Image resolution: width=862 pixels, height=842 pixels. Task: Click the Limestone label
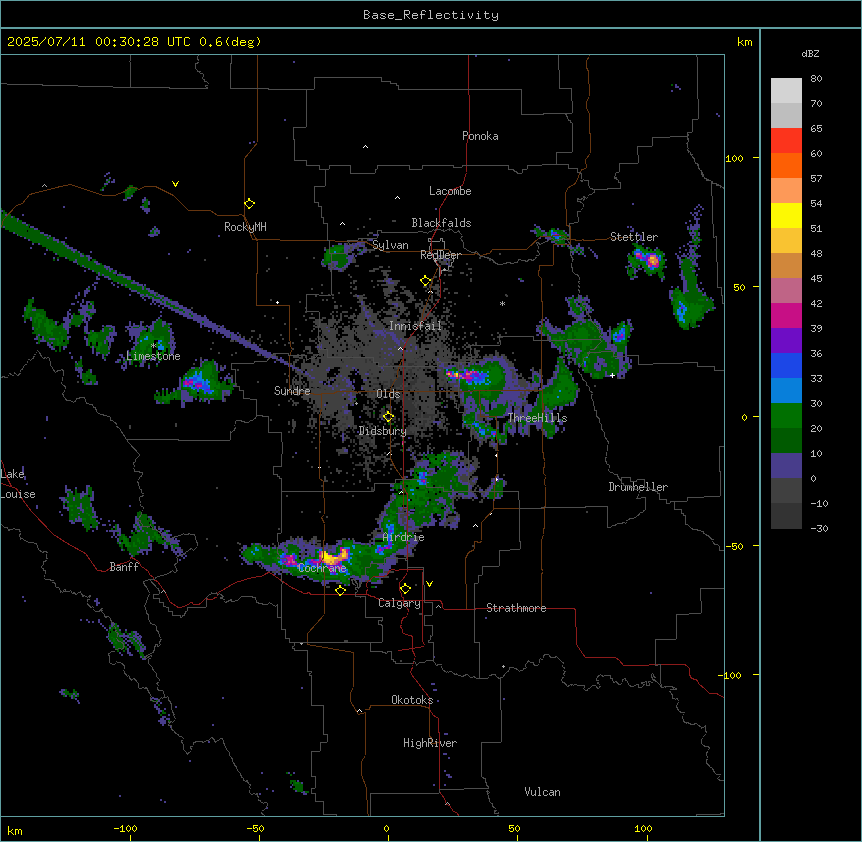click(153, 356)
